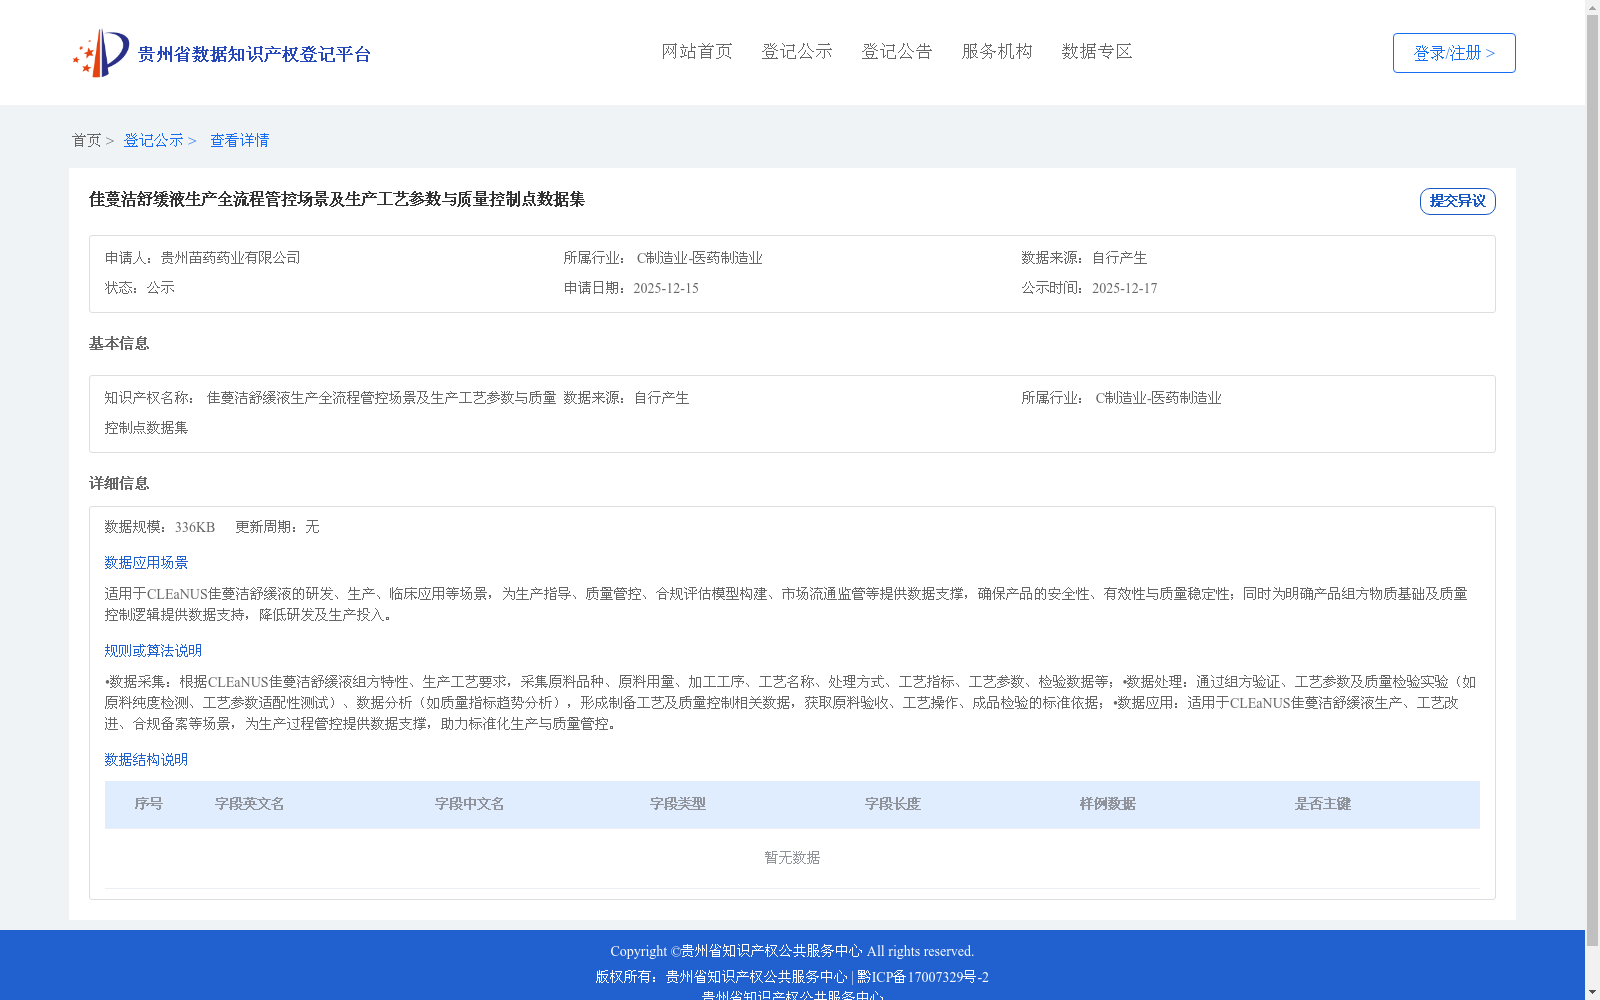Click the 字段类型 column header
Viewport: 1600px width, 1000px height.
[678, 804]
